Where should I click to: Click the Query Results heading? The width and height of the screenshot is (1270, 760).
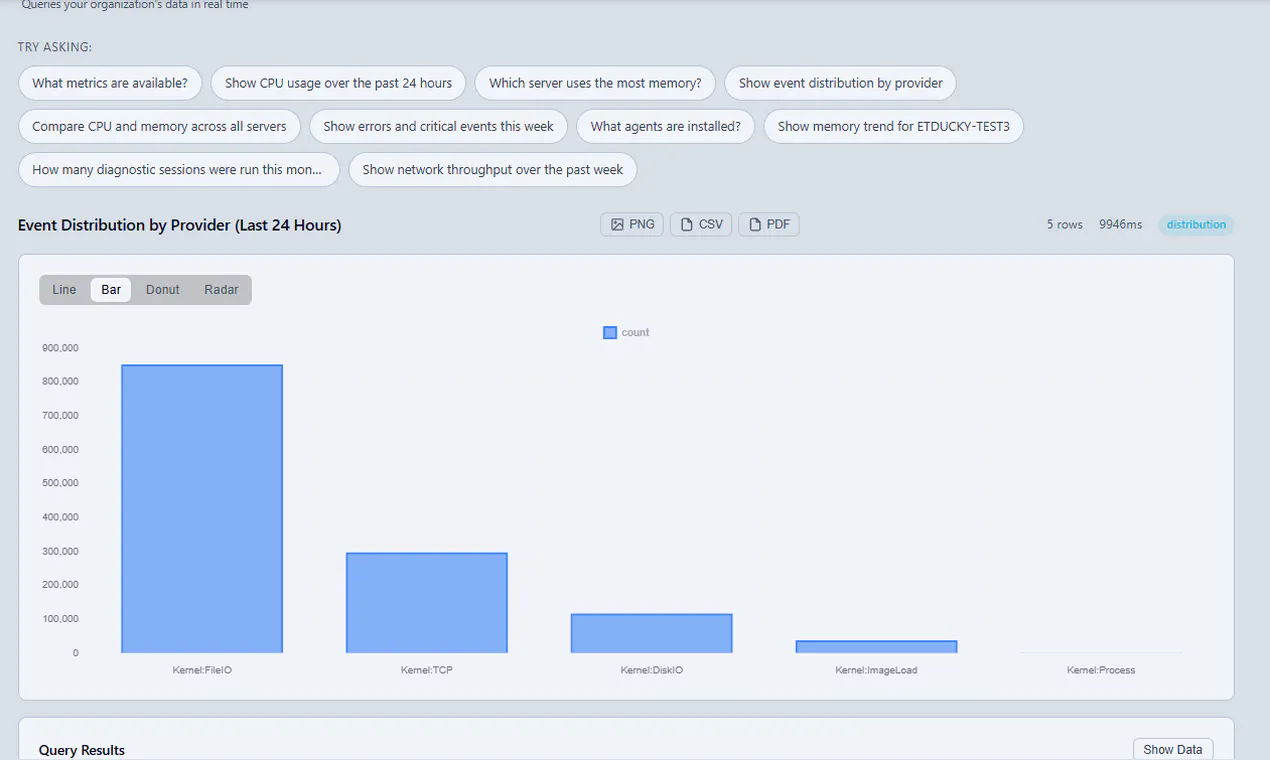[x=82, y=750]
